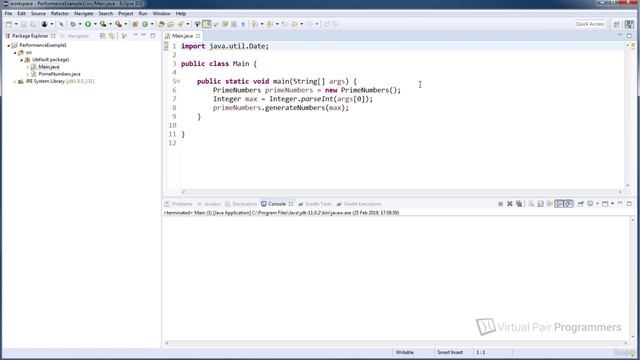Toggle Mark Occurrences in toolbar
Screen dimensions: 640x360
(x=207, y=24)
